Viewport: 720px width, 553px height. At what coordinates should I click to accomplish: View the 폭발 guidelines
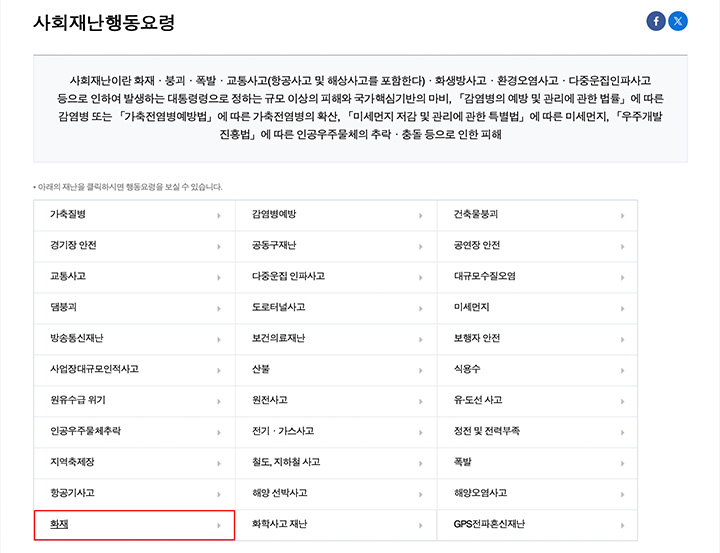tap(537, 463)
